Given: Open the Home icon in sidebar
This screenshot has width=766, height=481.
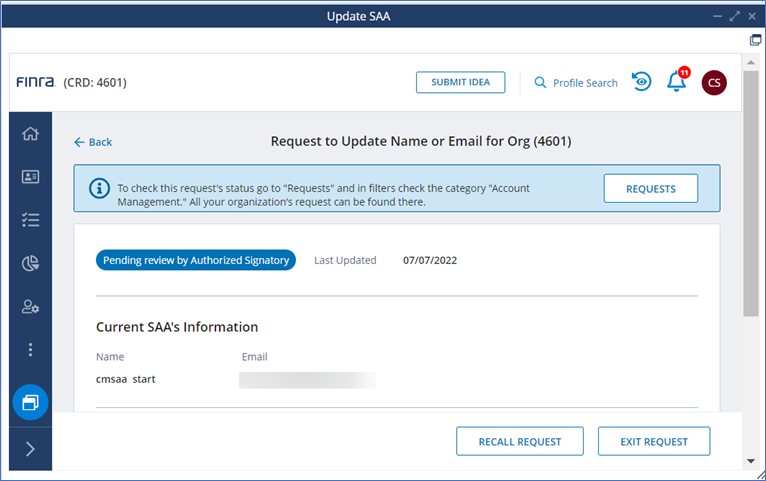Looking at the screenshot, I should 30,134.
